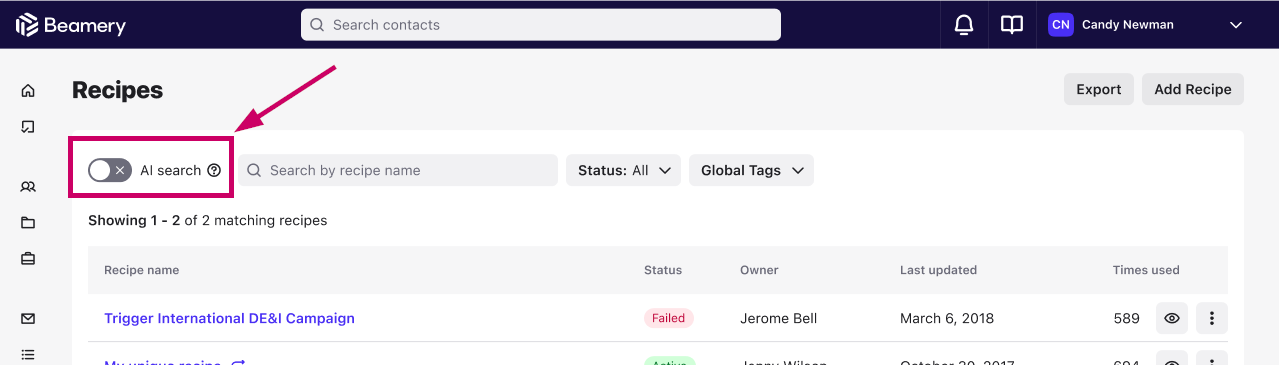Open the Global Tags dropdown
The width and height of the screenshot is (1279, 365).
(751, 170)
